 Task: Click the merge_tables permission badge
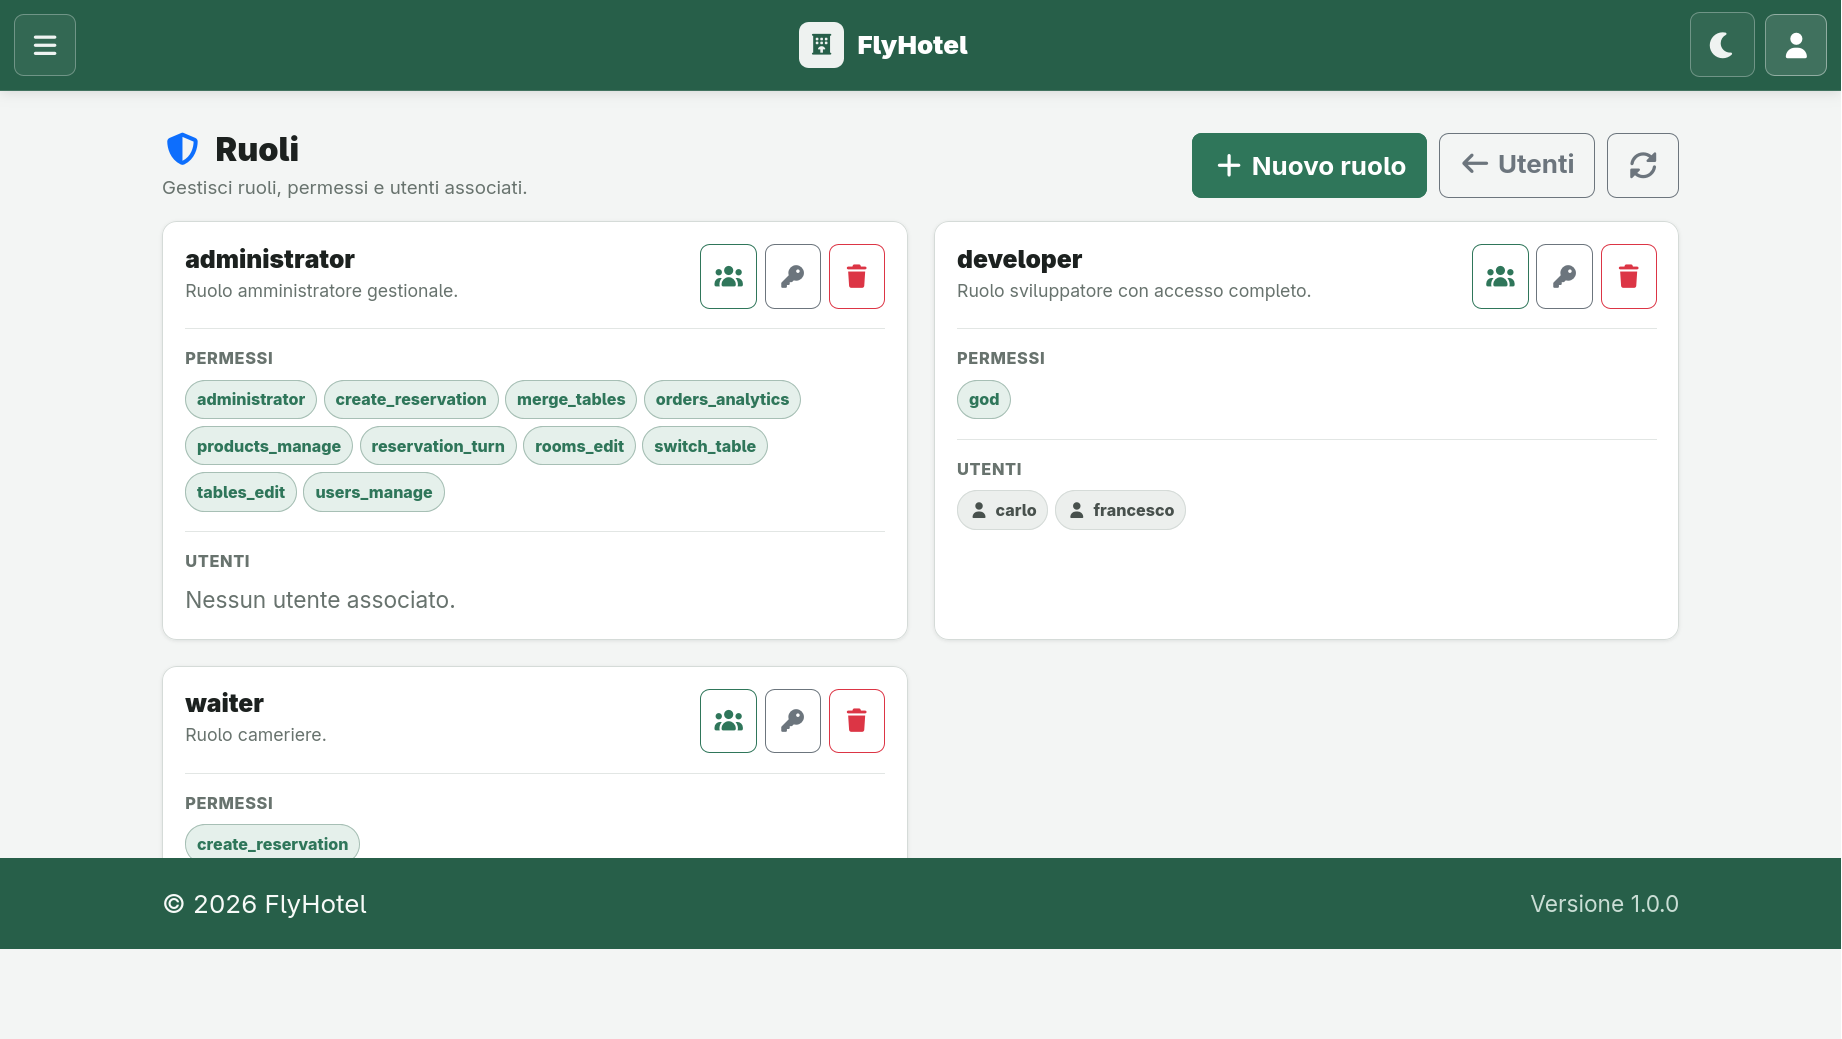(x=571, y=400)
